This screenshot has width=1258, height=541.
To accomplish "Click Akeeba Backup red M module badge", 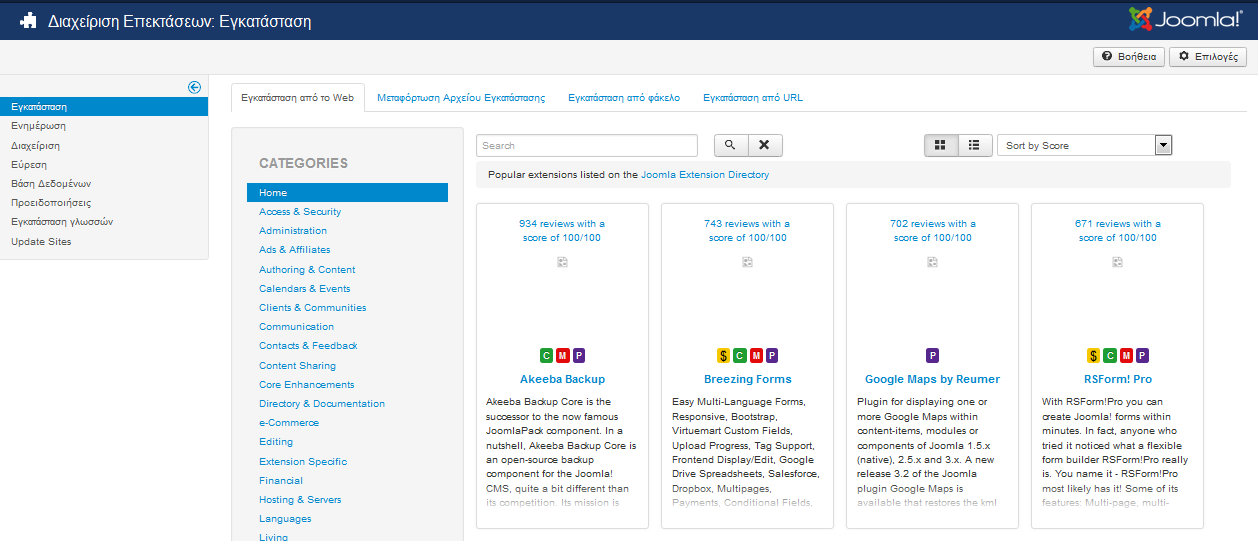I will (562, 355).
